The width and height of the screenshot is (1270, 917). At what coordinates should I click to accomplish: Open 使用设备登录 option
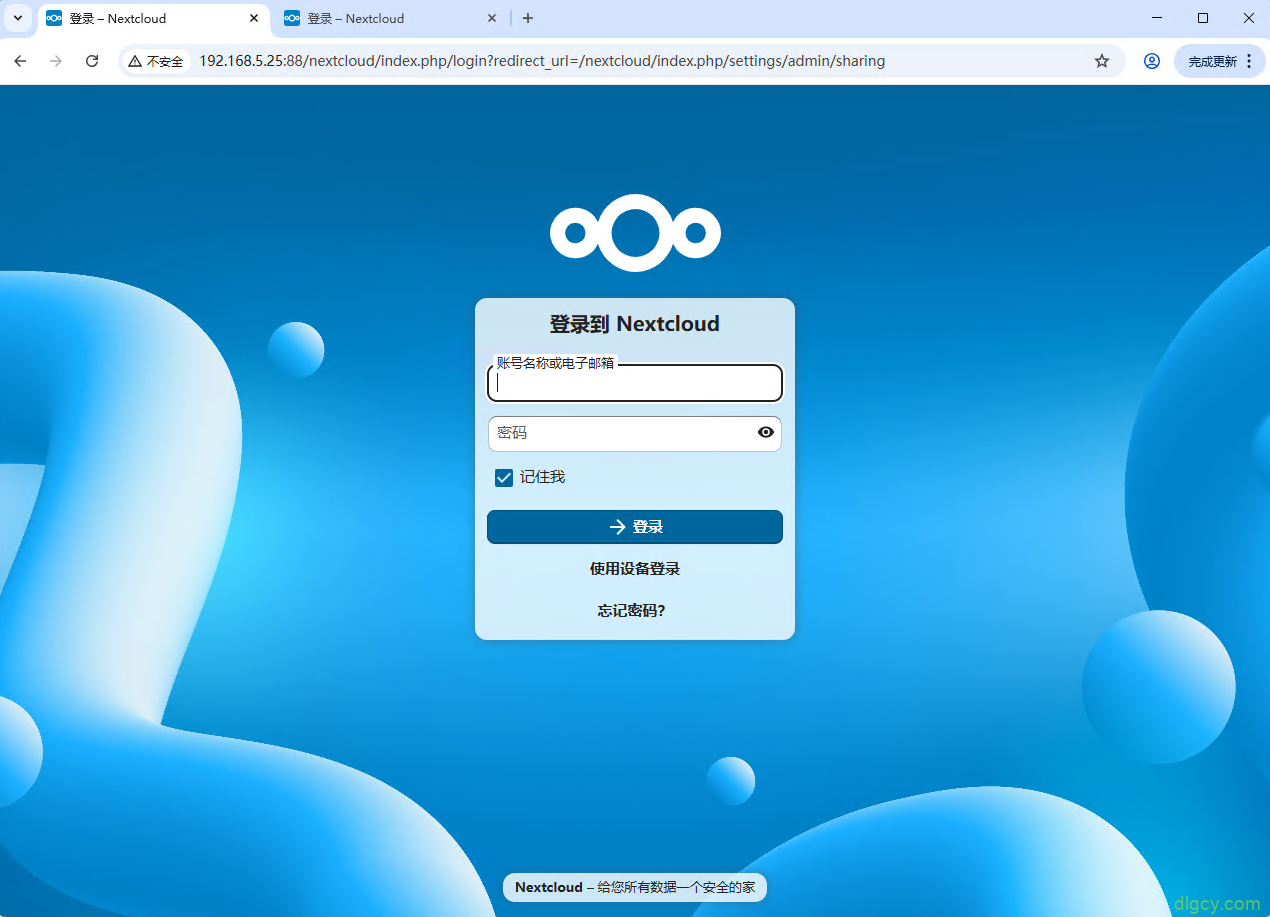click(x=635, y=569)
